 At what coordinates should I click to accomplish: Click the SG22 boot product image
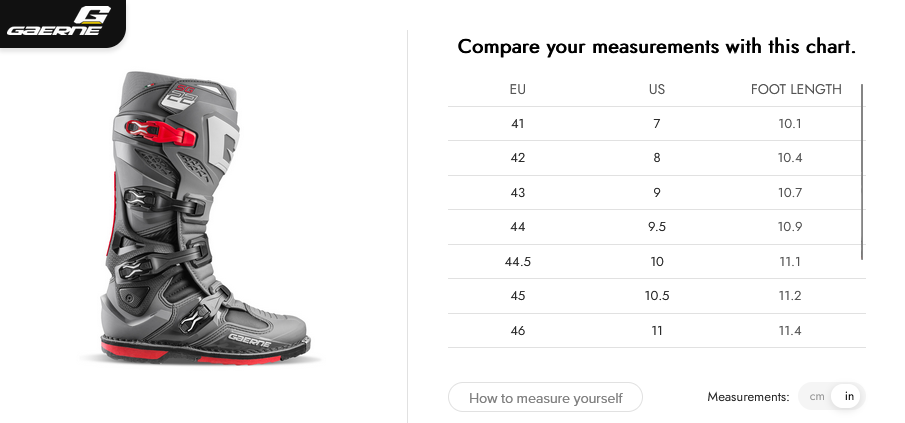pyautogui.click(x=202, y=218)
